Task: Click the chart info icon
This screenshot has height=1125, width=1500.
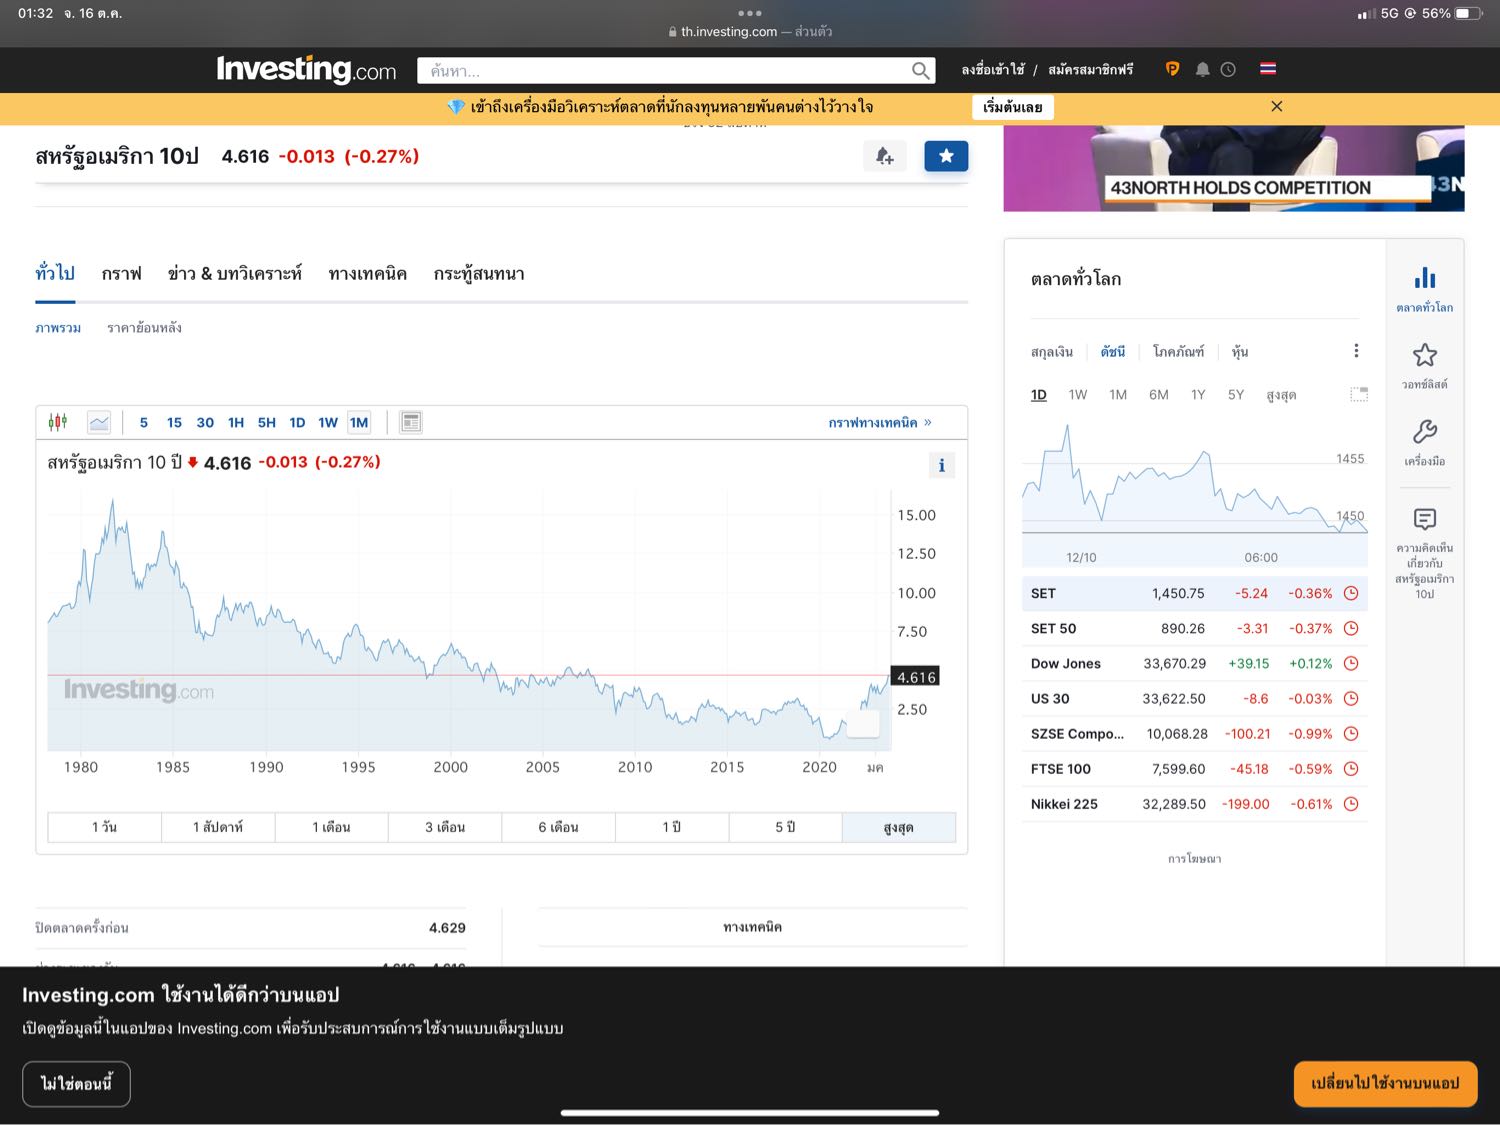Action: pos(941,465)
